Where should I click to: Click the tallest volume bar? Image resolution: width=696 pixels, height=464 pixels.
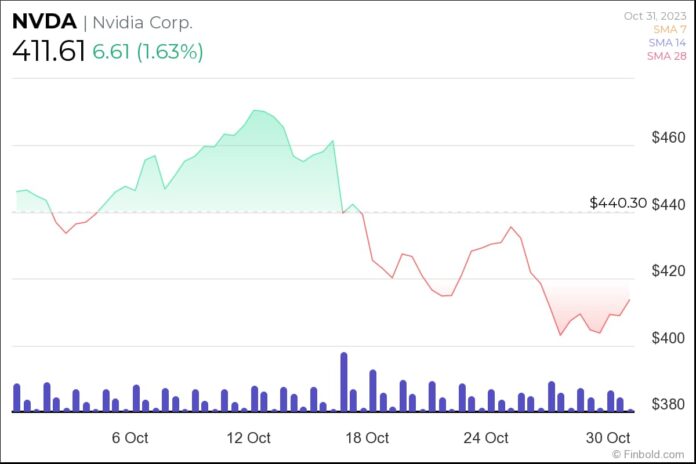(343, 382)
